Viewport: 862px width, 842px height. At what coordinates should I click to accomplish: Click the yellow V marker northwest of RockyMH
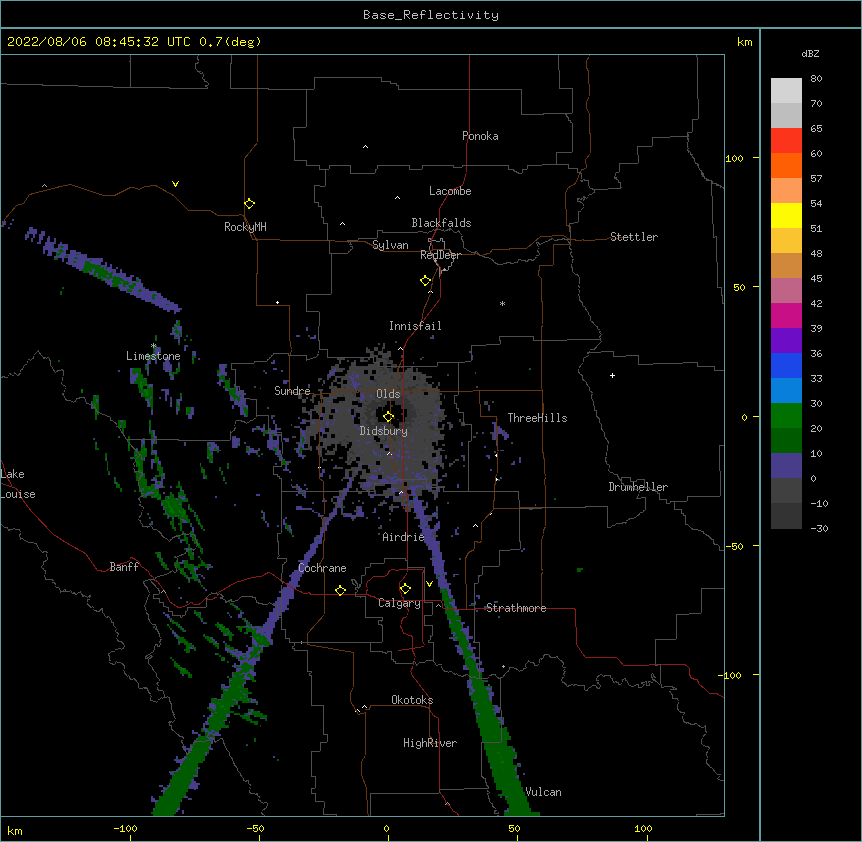[175, 184]
